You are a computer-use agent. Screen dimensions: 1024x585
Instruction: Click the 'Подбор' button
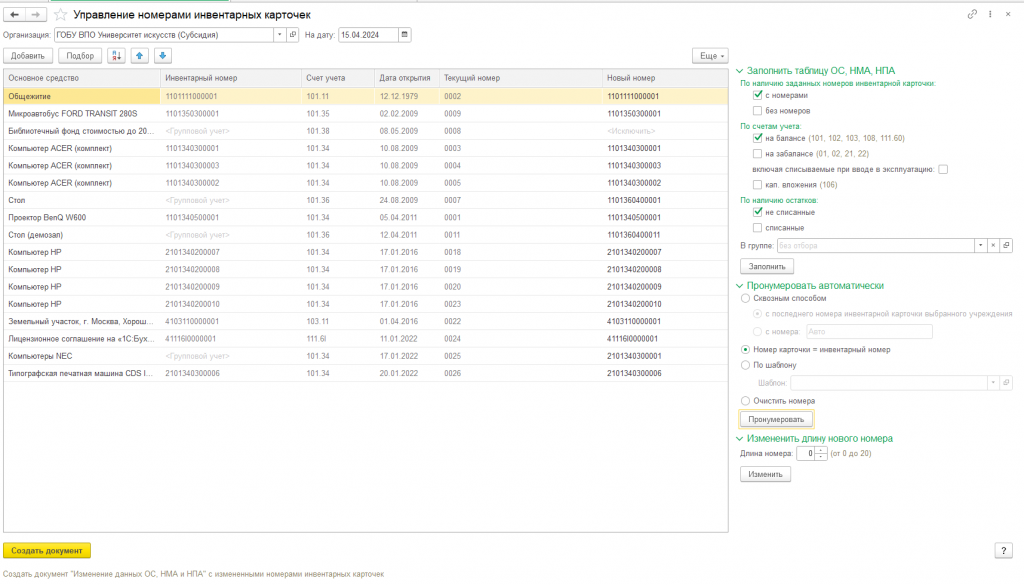[80, 55]
